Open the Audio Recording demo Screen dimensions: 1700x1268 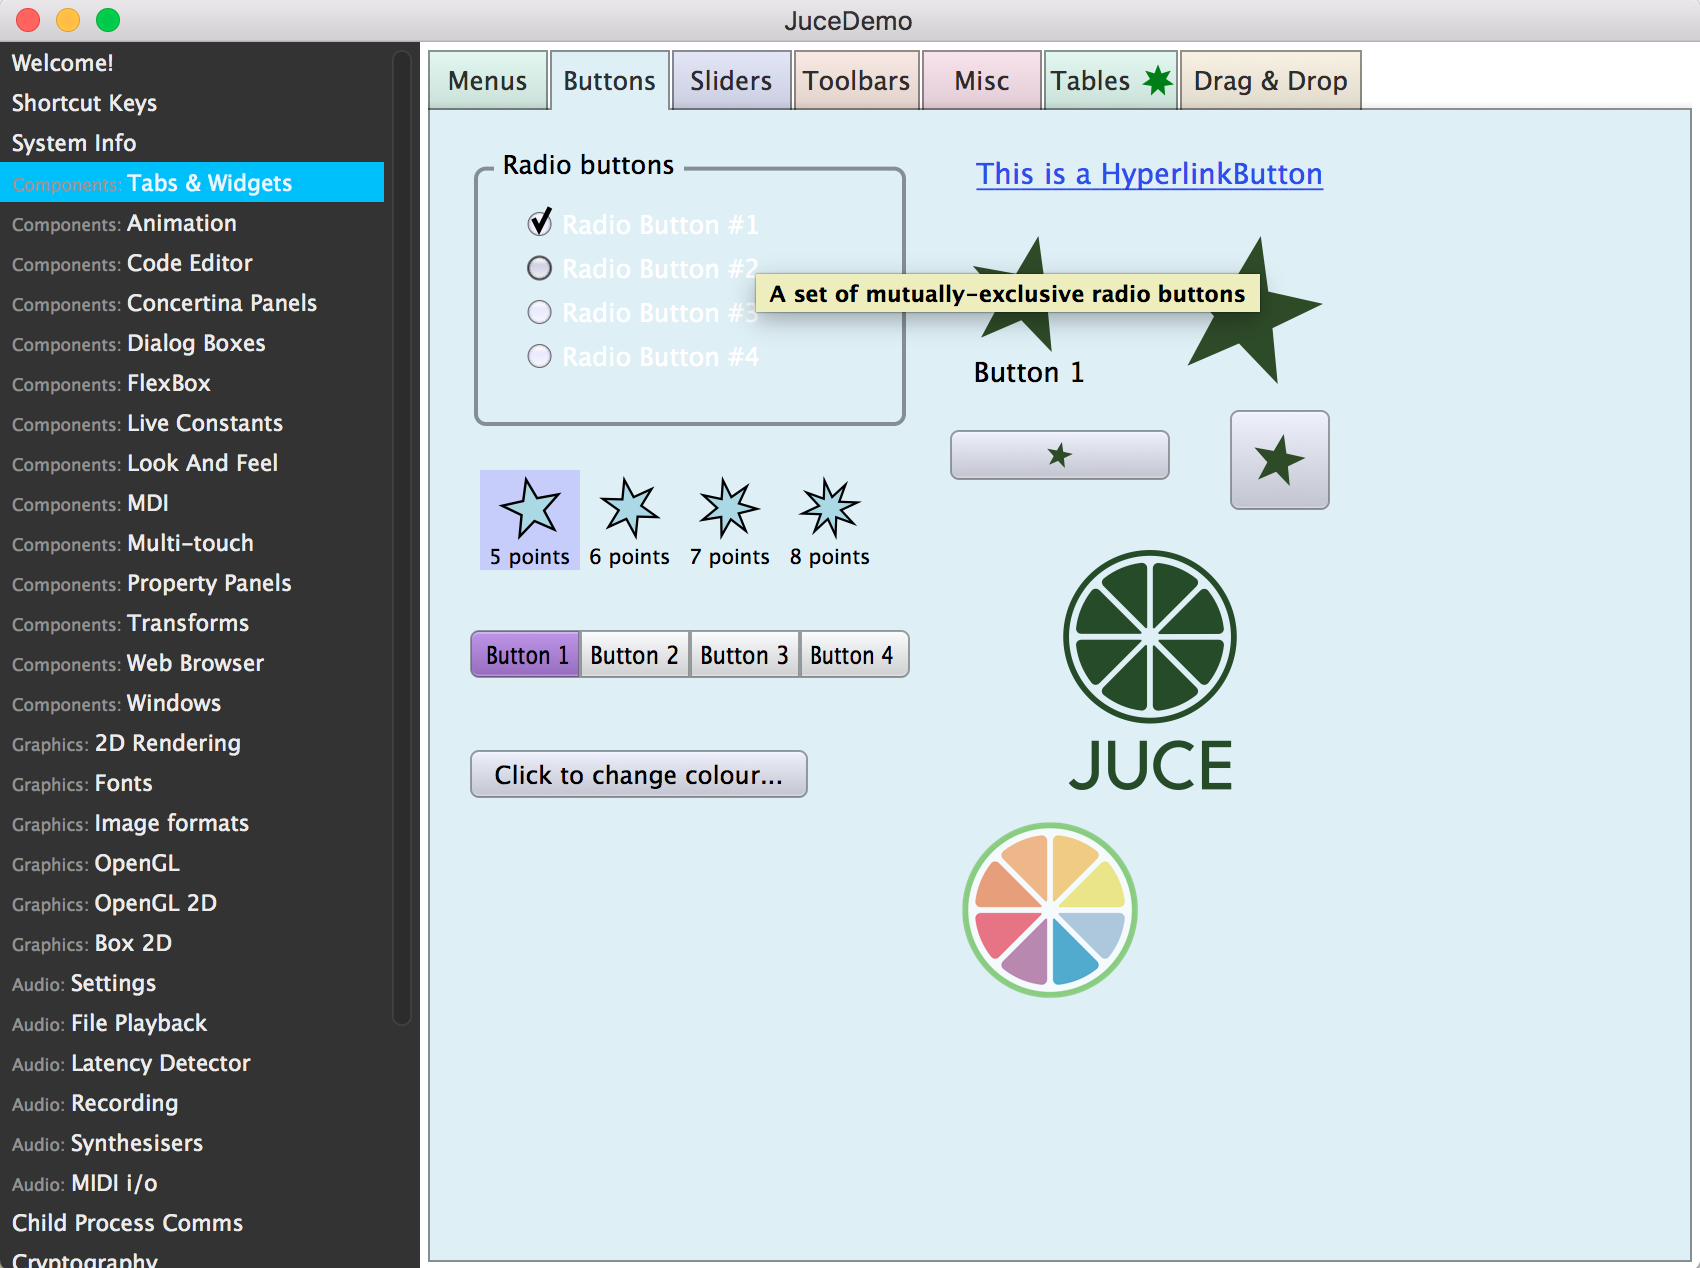(x=192, y=1103)
